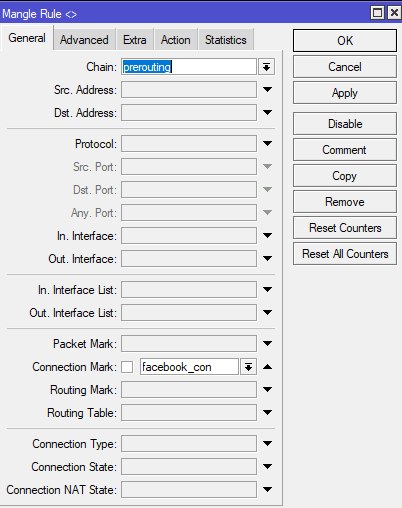
Task: Expand the Out. Interface List field
Action: tap(267, 312)
